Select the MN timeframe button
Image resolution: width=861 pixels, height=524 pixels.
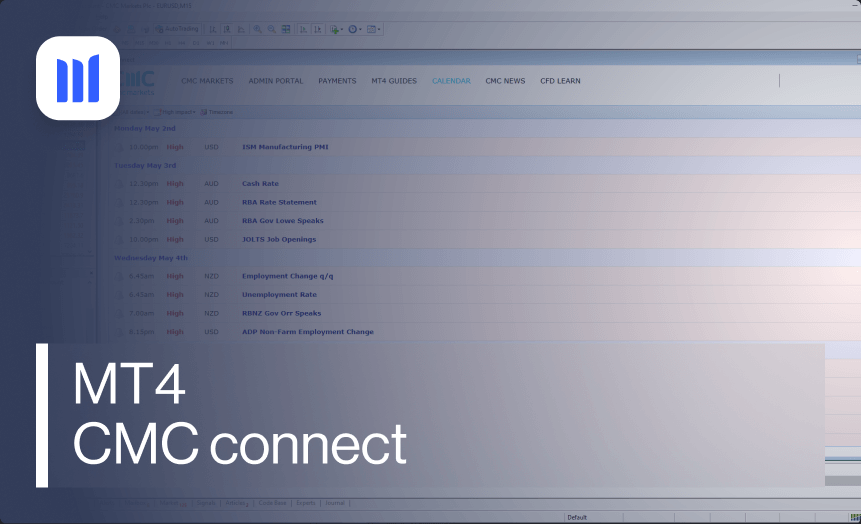pyautogui.click(x=224, y=43)
